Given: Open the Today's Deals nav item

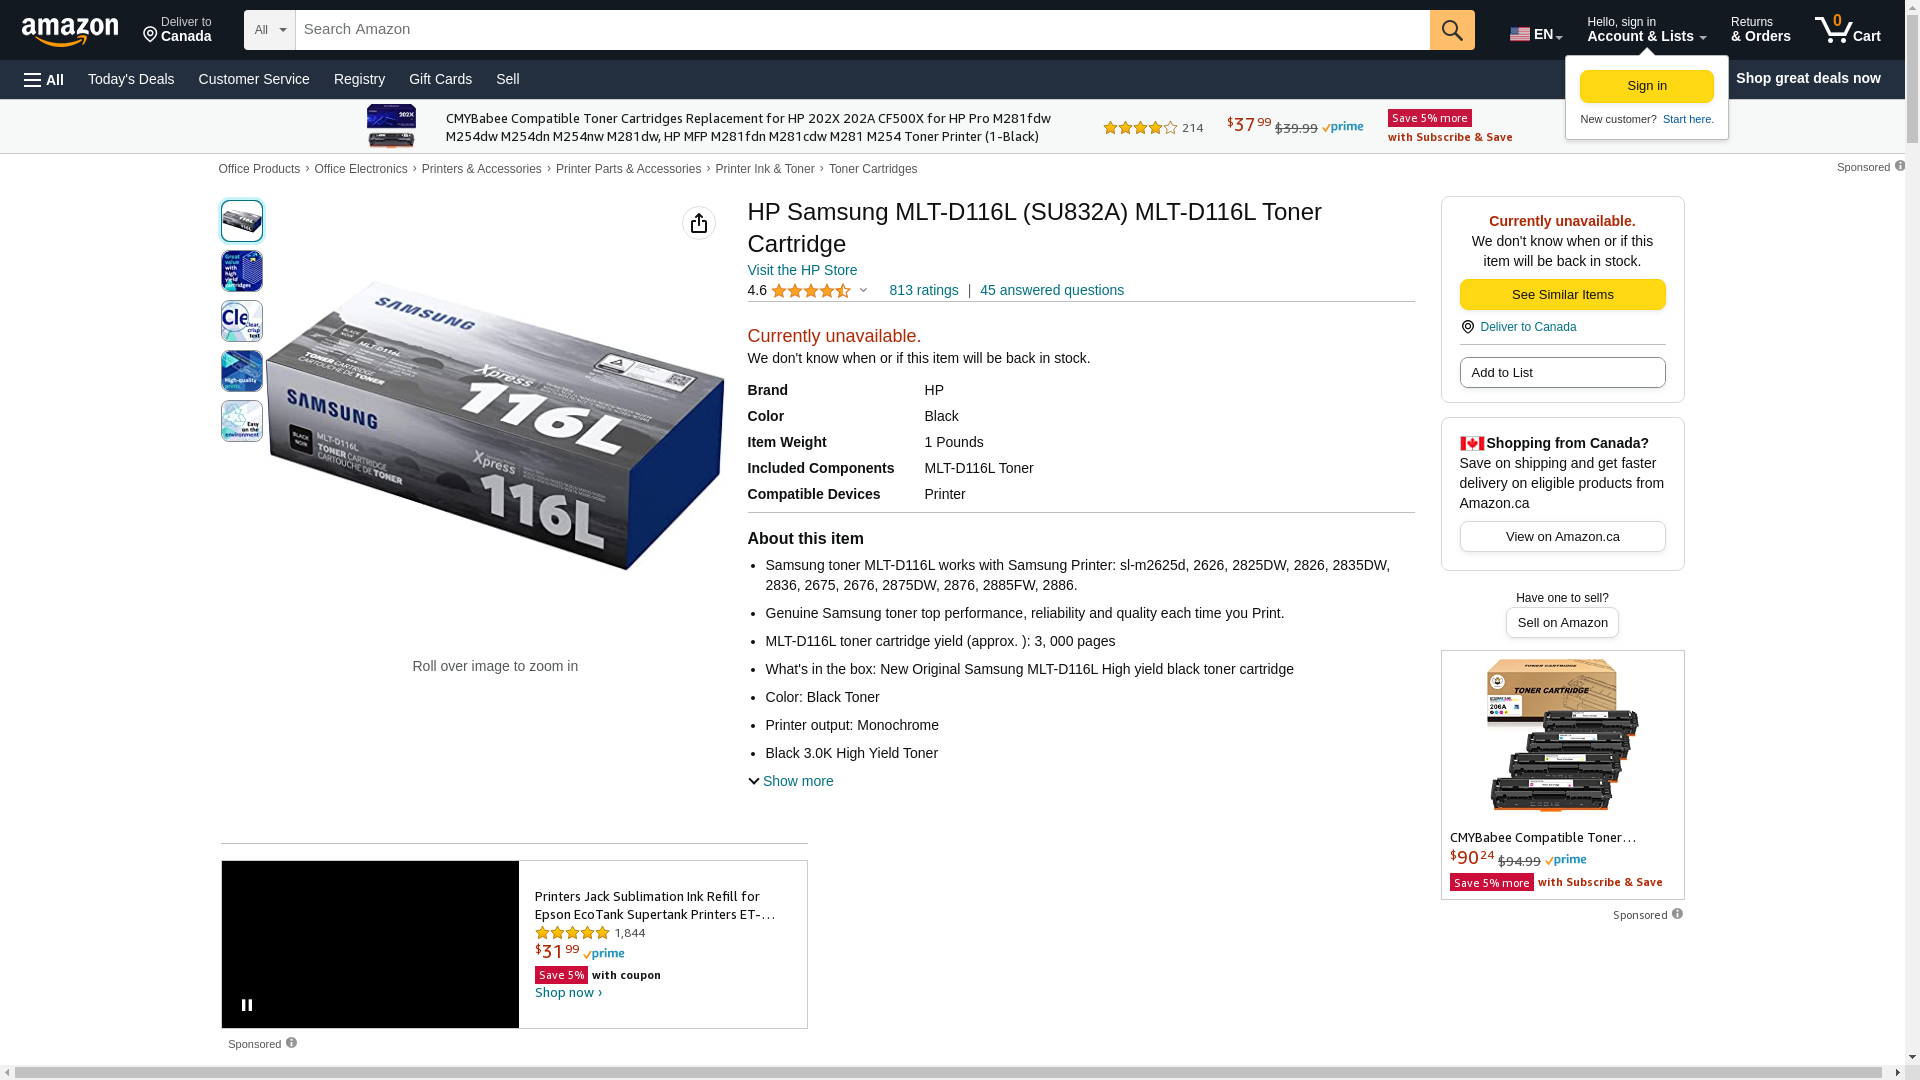Looking at the screenshot, I should pyautogui.click(x=131, y=79).
